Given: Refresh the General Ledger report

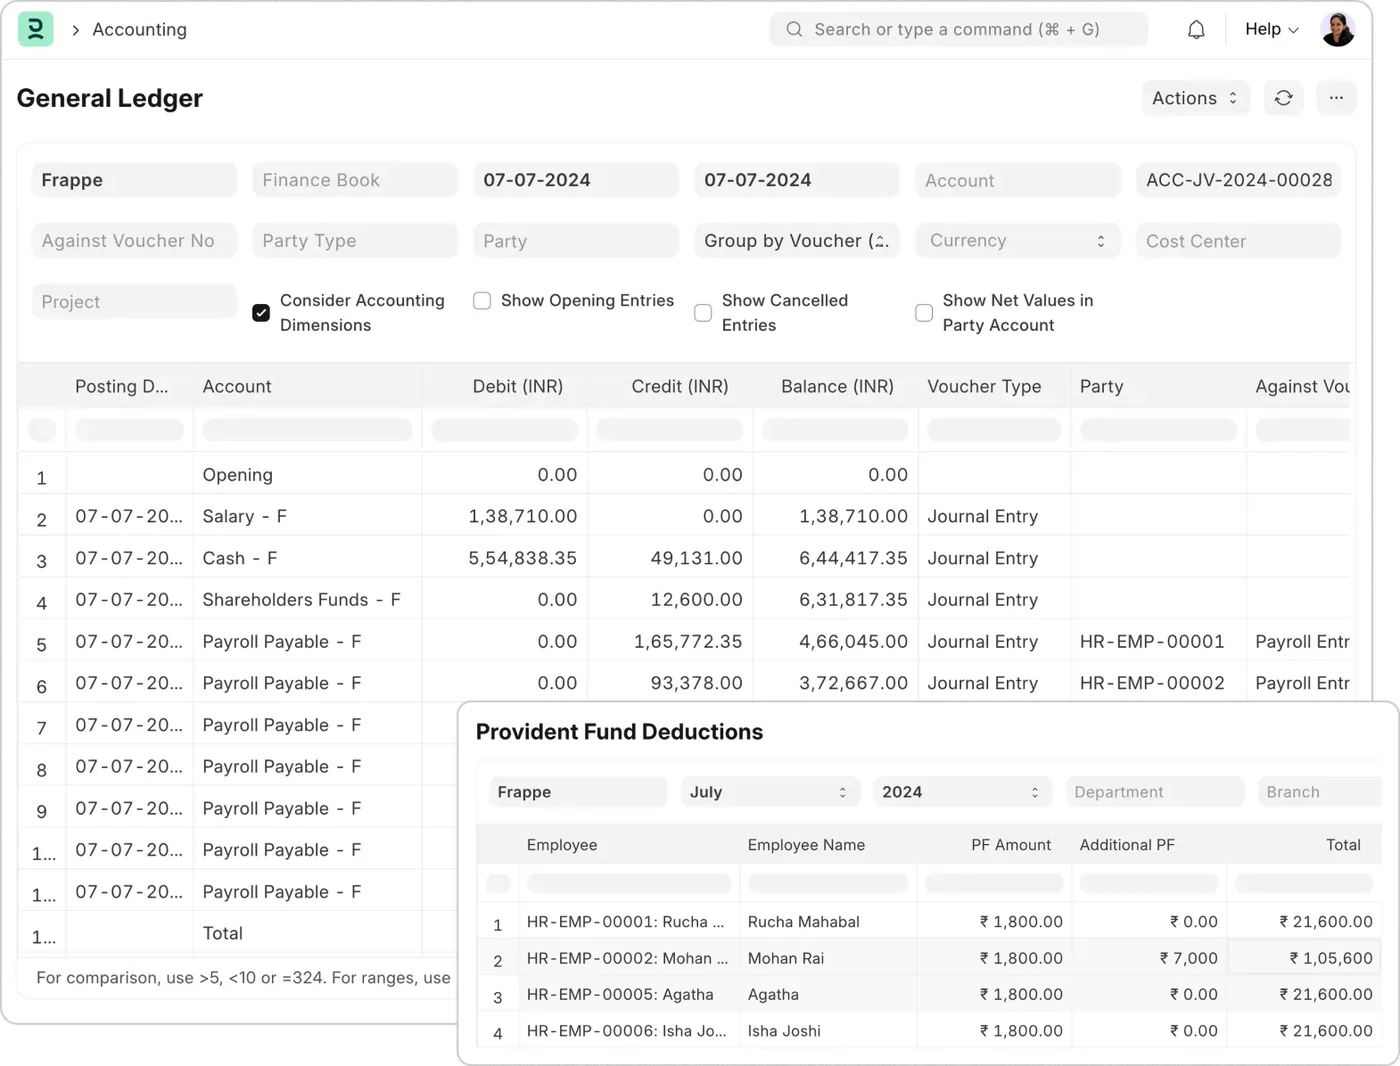Looking at the screenshot, I should [x=1284, y=98].
